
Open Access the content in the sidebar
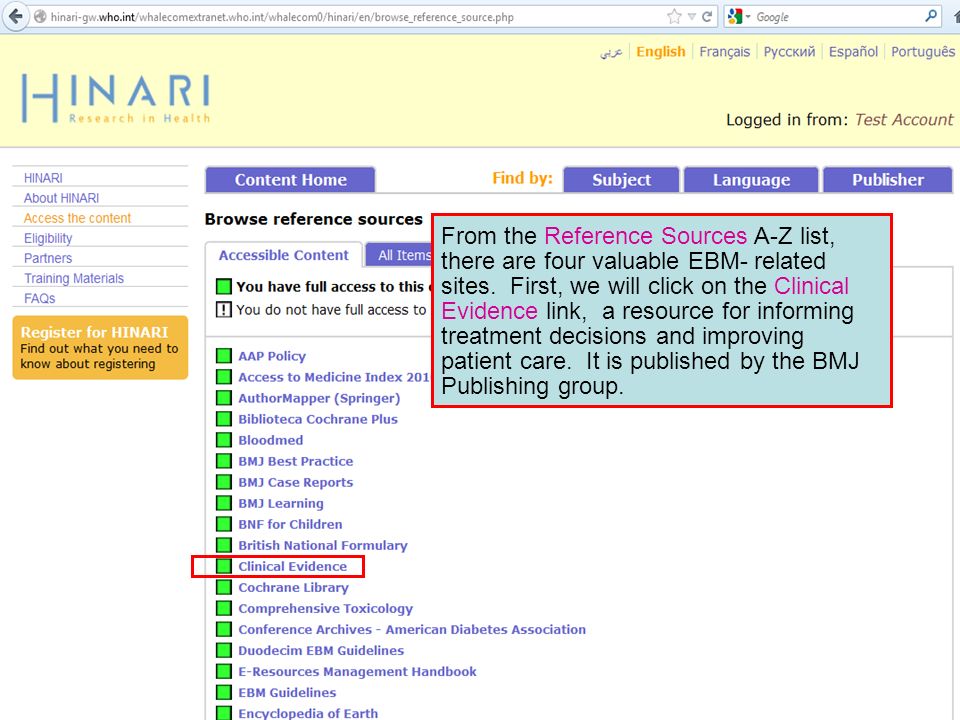(x=77, y=219)
